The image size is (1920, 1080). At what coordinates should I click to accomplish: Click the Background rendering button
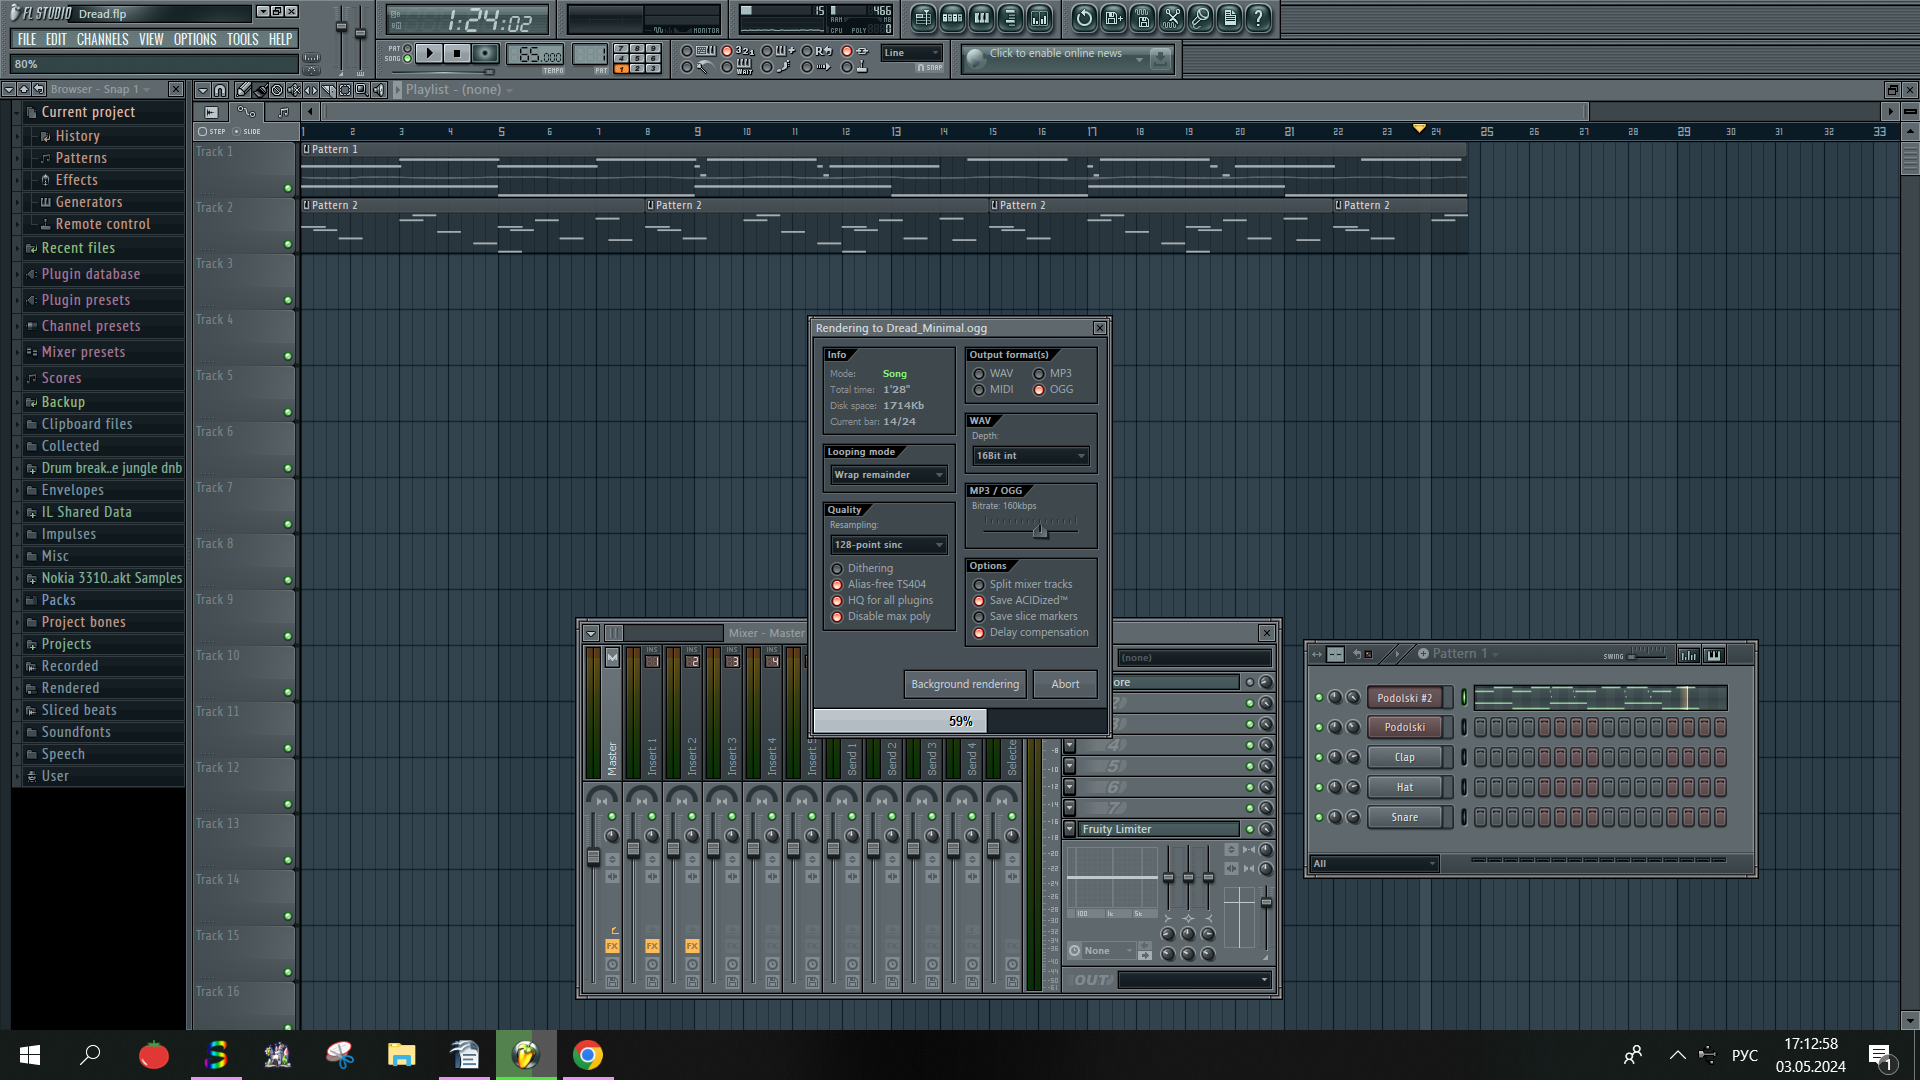coord(964,685)
